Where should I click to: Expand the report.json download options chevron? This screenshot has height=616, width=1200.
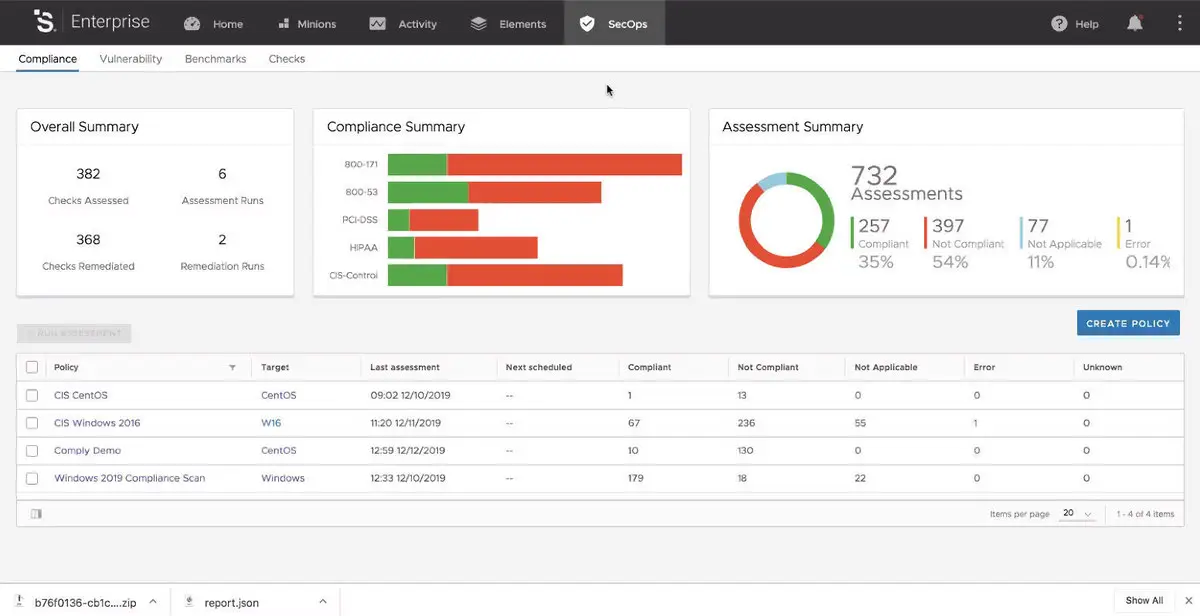pos(323,602)
